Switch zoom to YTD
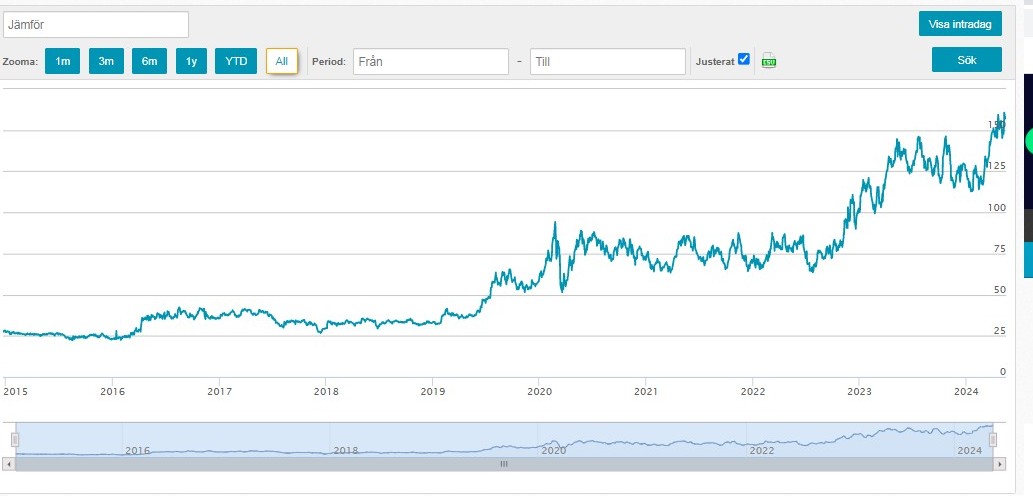The width and height of the screenshot is (1033, 496). [236, 61]
